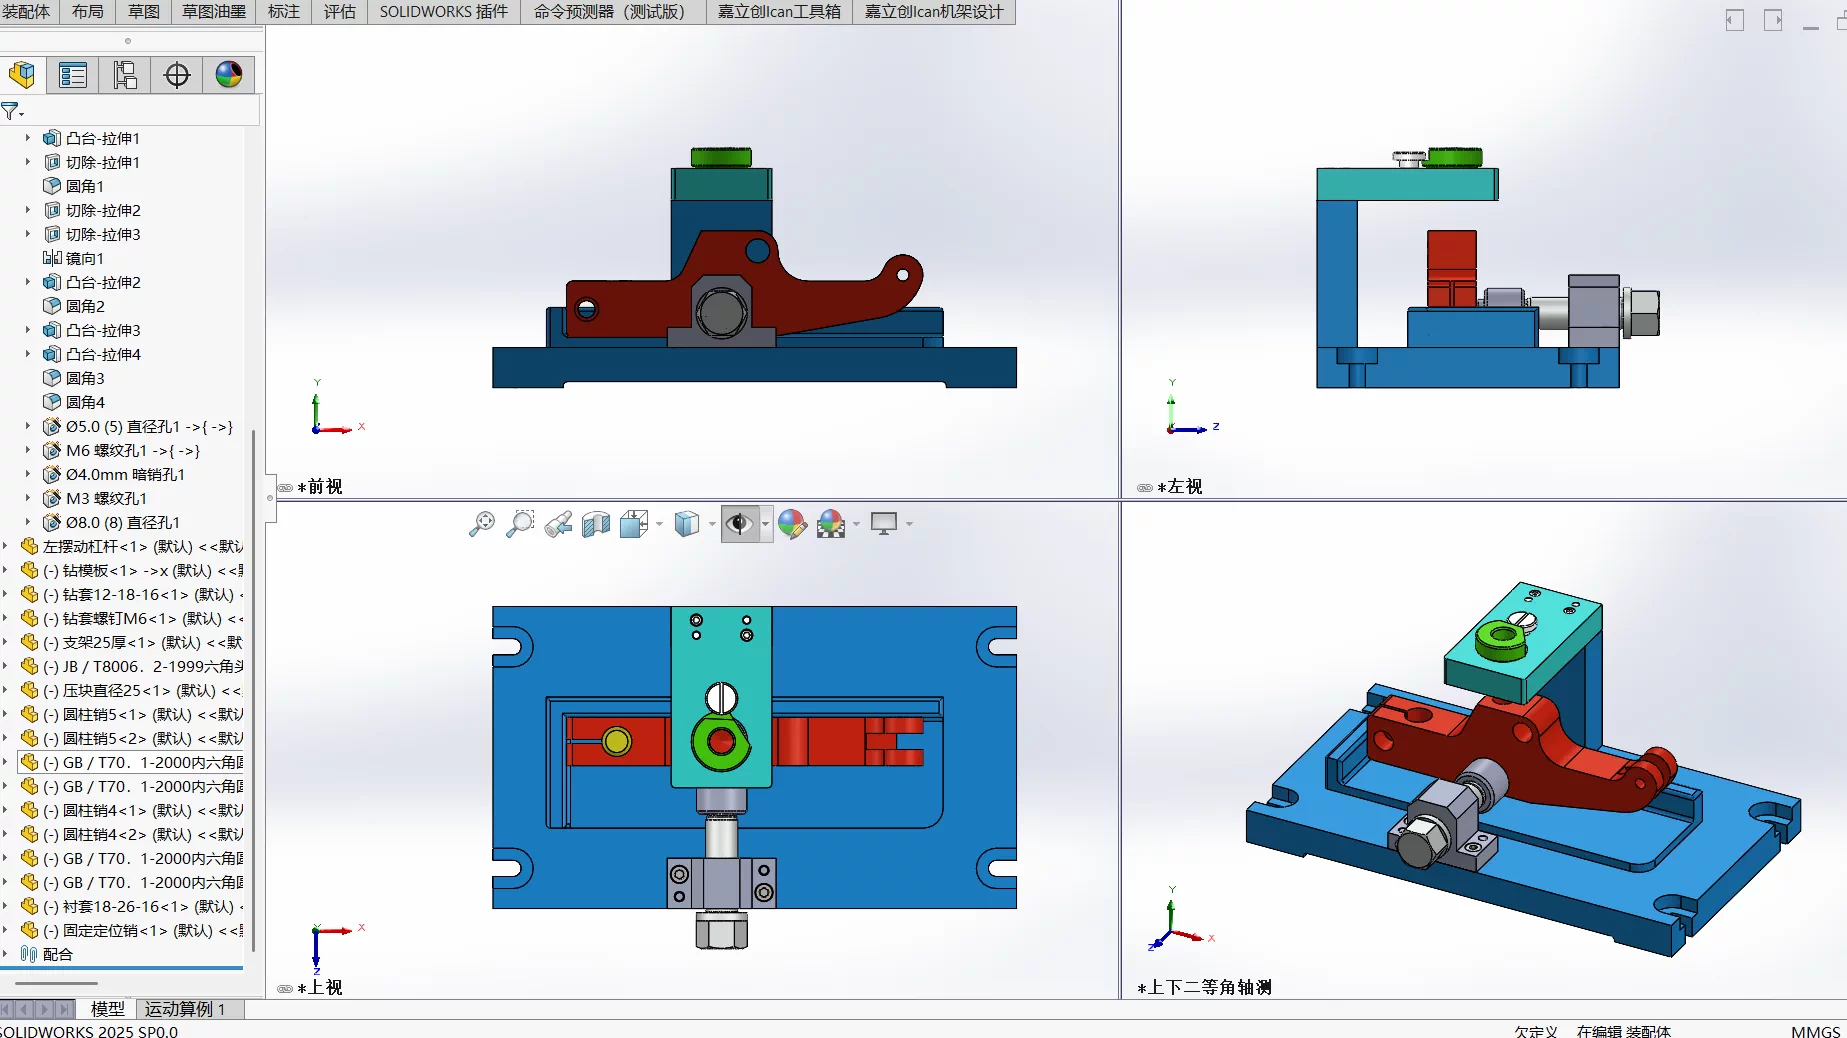Open the PropertyManager tab icon

coord(73,75)
